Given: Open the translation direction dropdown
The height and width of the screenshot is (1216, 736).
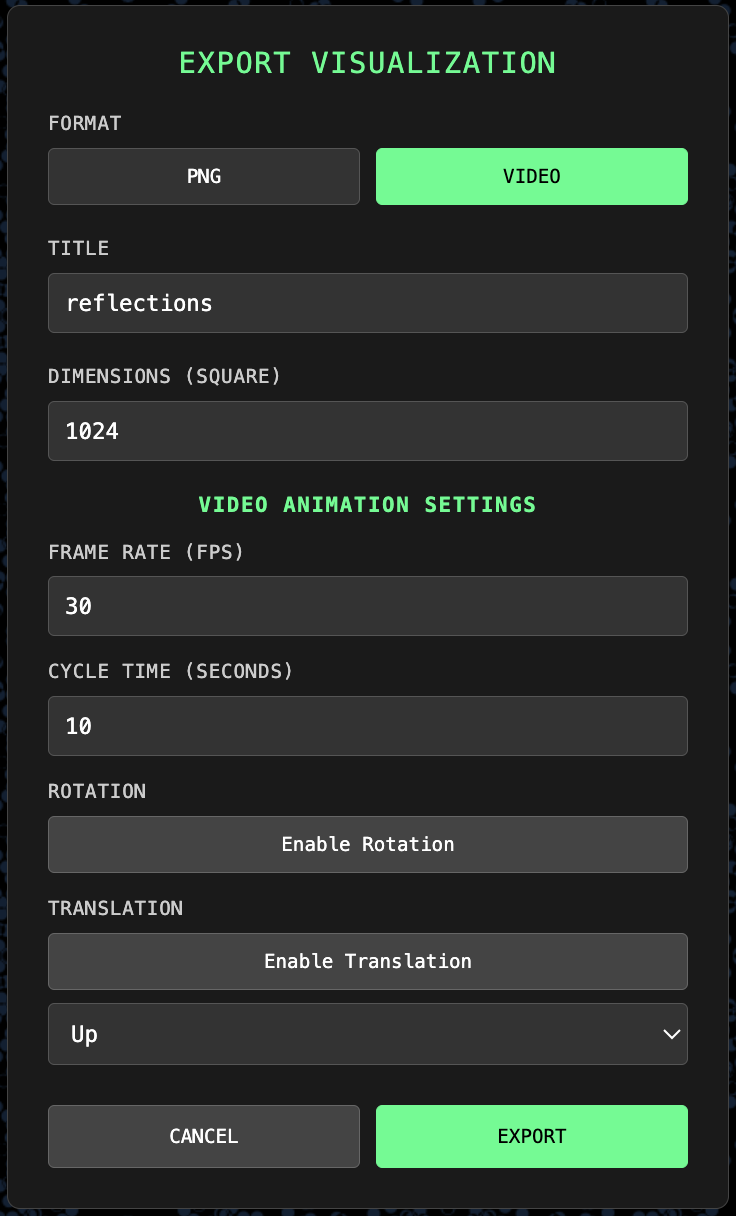Looking at the screenshot, I should point(367,1034).
